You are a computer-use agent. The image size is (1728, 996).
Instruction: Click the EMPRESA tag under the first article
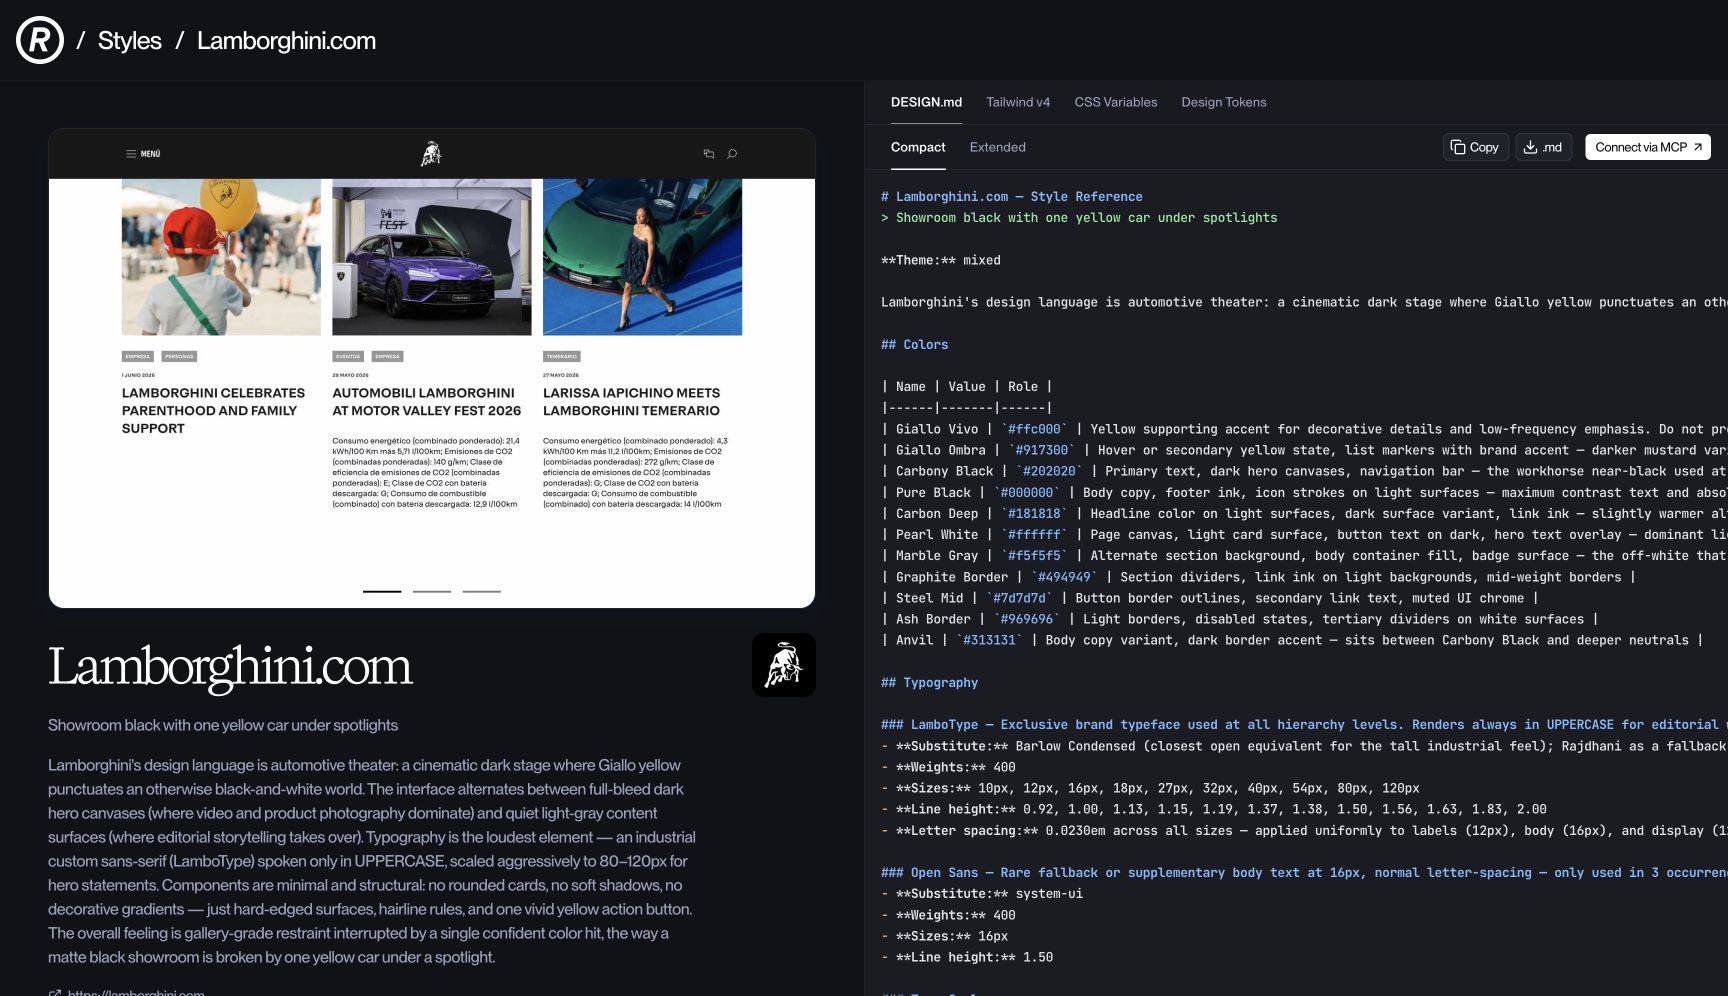coord(138,356)
